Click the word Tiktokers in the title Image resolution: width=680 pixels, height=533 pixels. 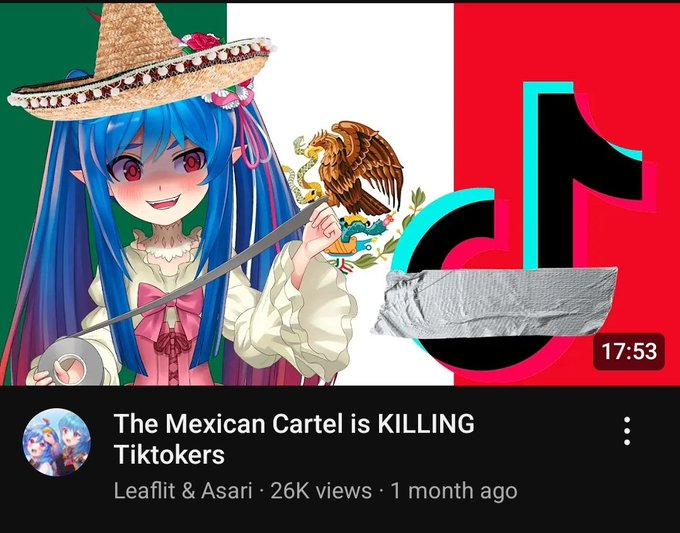point(169,455)
